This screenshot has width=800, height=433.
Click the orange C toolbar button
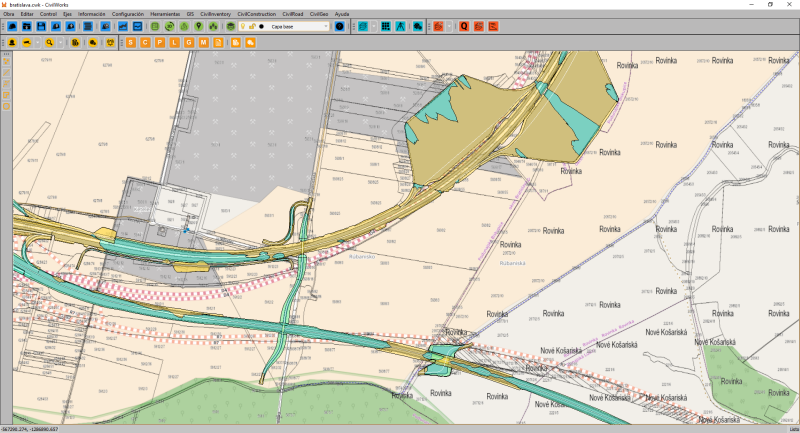pyautogui.click(x=145, y=43)
